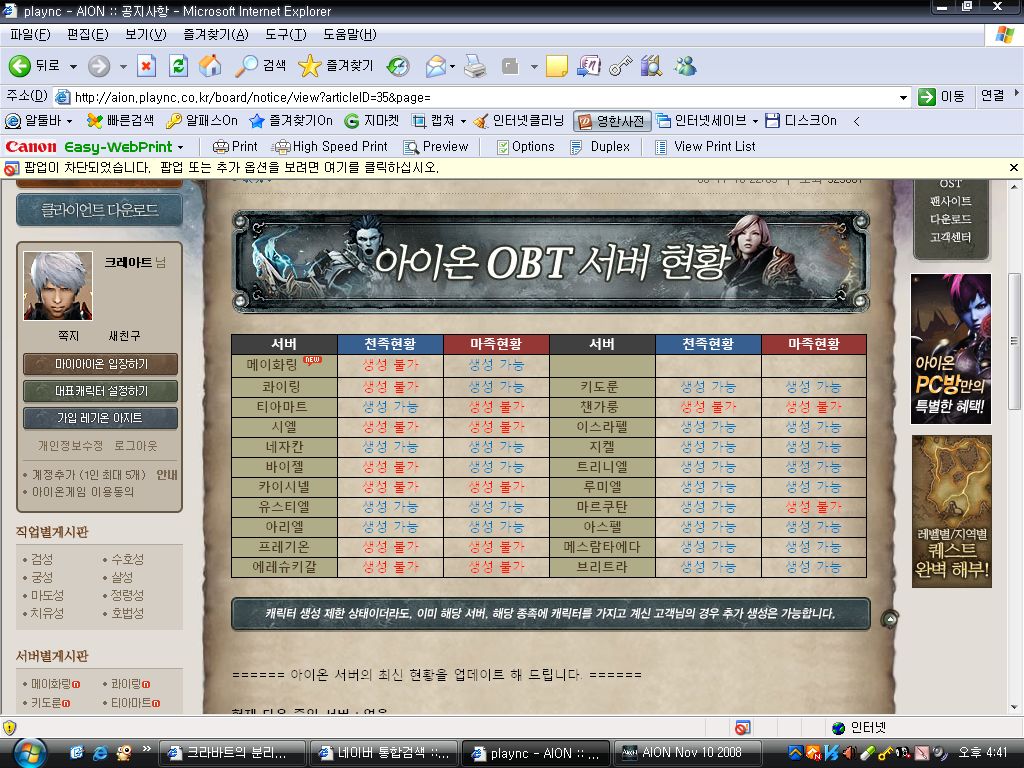Expand the 알툴바 dropdown arrow
Viewport: 1024px width, 768px height.
pyautogui.click(x=69, y=121)
